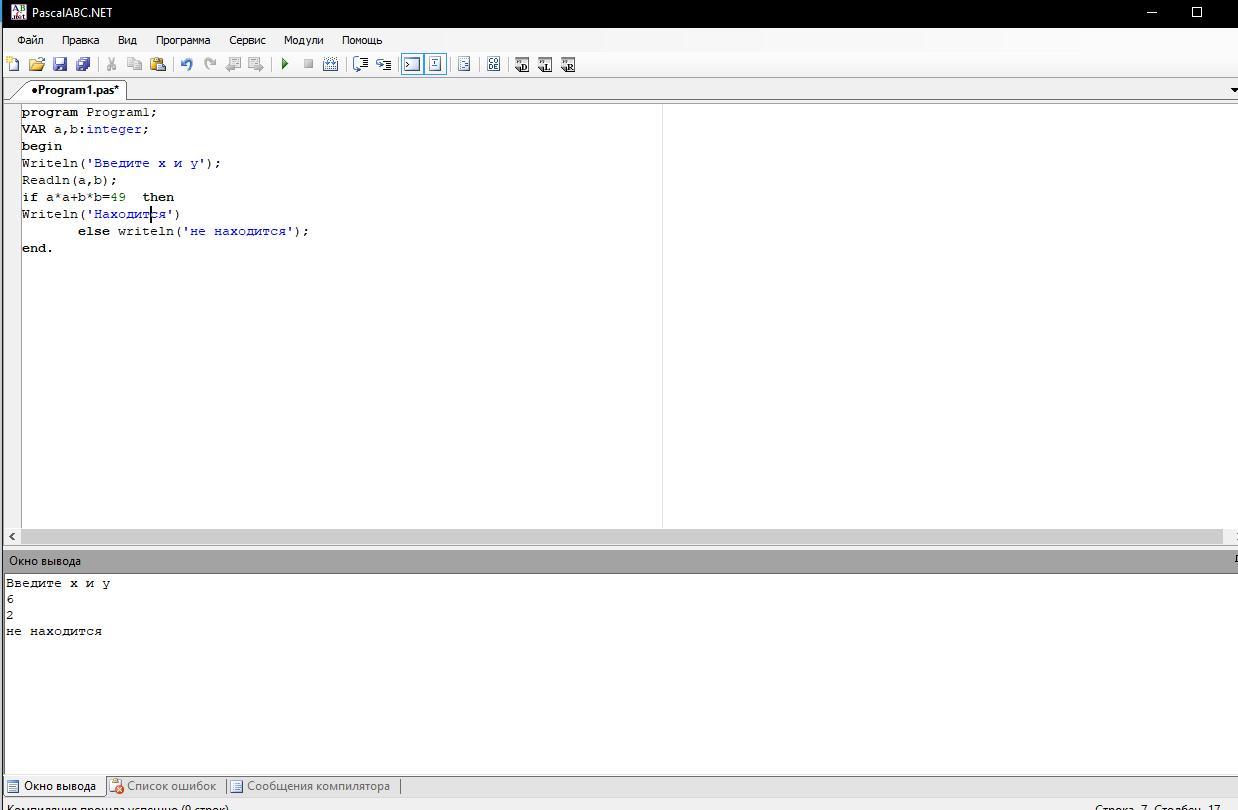1238x810 pixels.
Task: Open the Модули menu
Action: click(303, 40)
